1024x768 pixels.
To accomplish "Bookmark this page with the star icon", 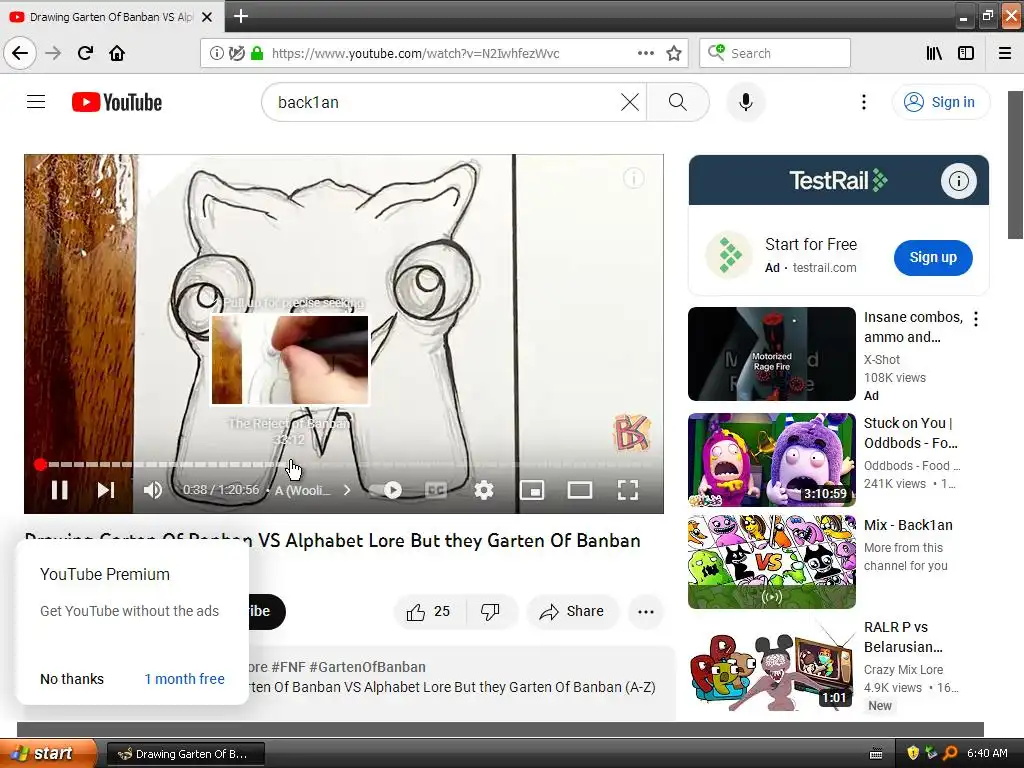I will [674, 53].
